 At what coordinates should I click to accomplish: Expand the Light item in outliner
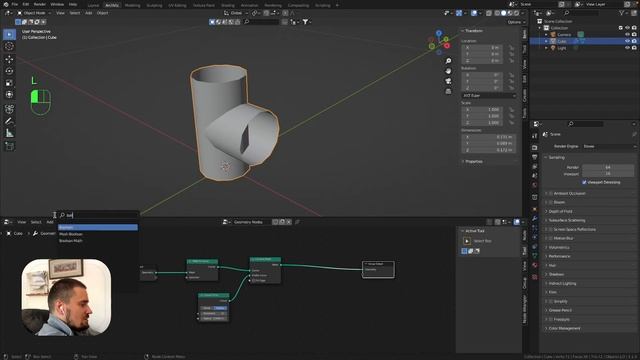[547, 48]
